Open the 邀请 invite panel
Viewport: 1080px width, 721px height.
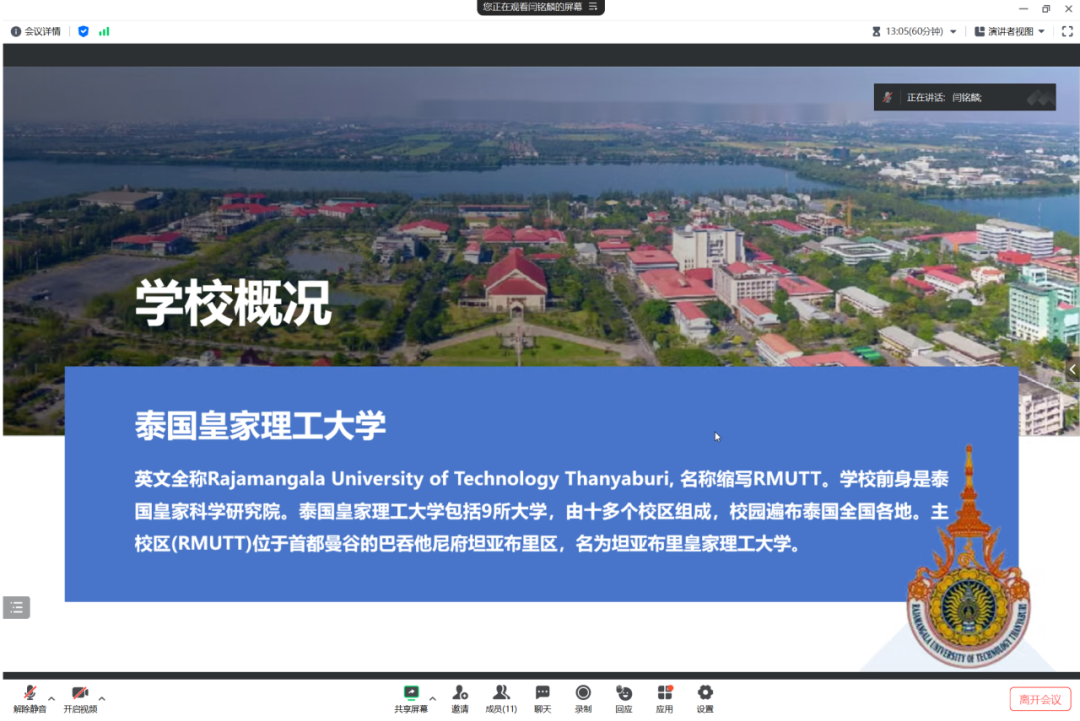(460, 697)
